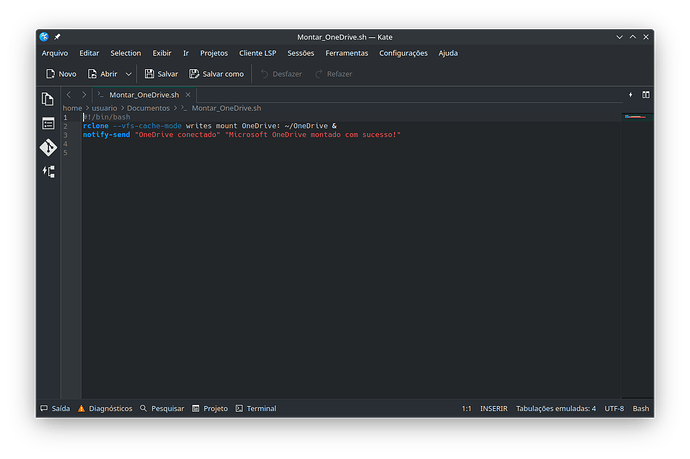Select the Montar_OneDrive.sh tab
The height and width of the screenshot is (459, 690).
(144, 95)
